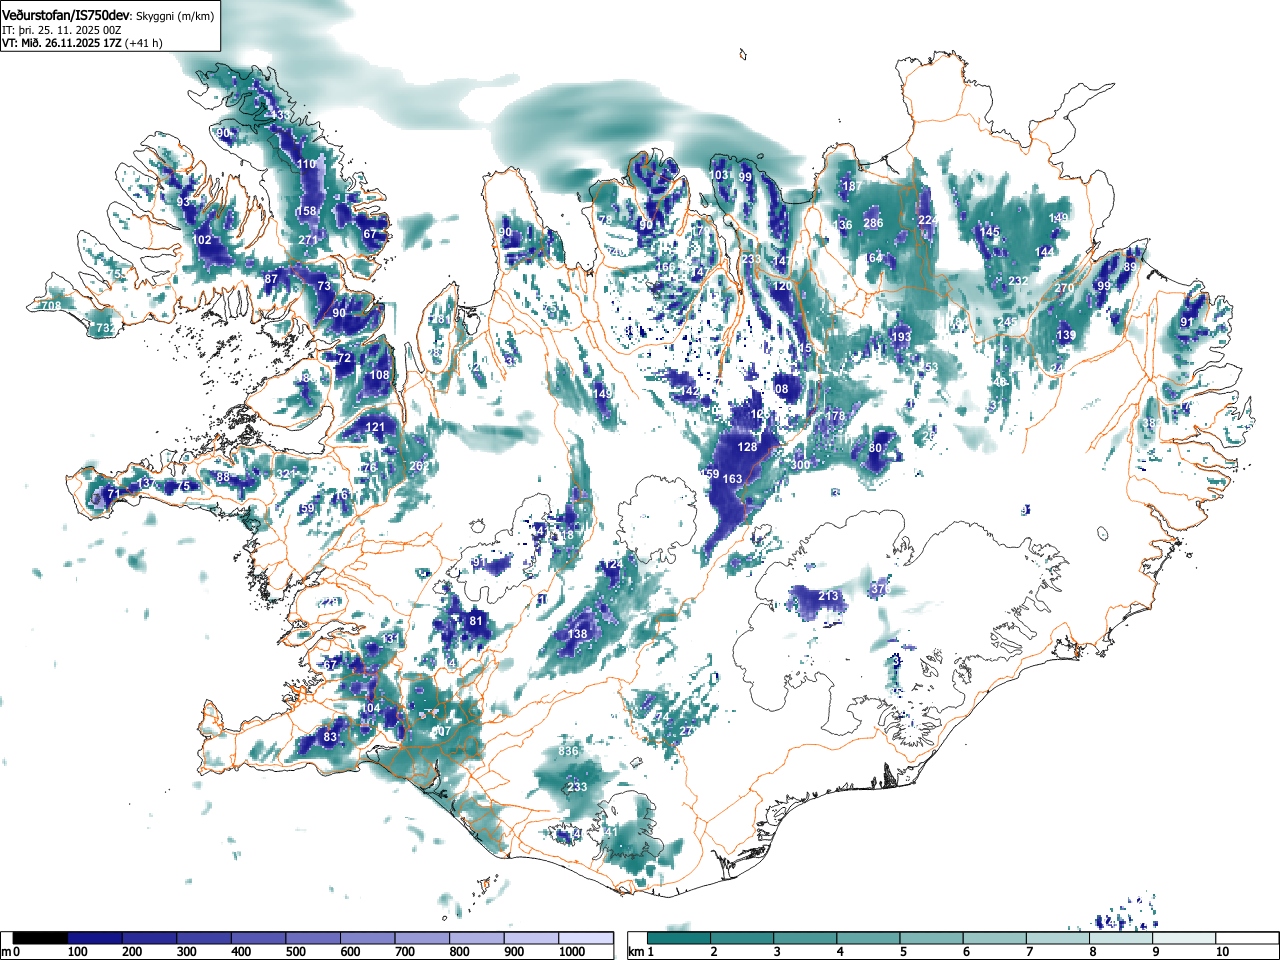Click the visibility value '102' in the Westfjords
Screen dimensions: 1280x960
click(202, 240)
